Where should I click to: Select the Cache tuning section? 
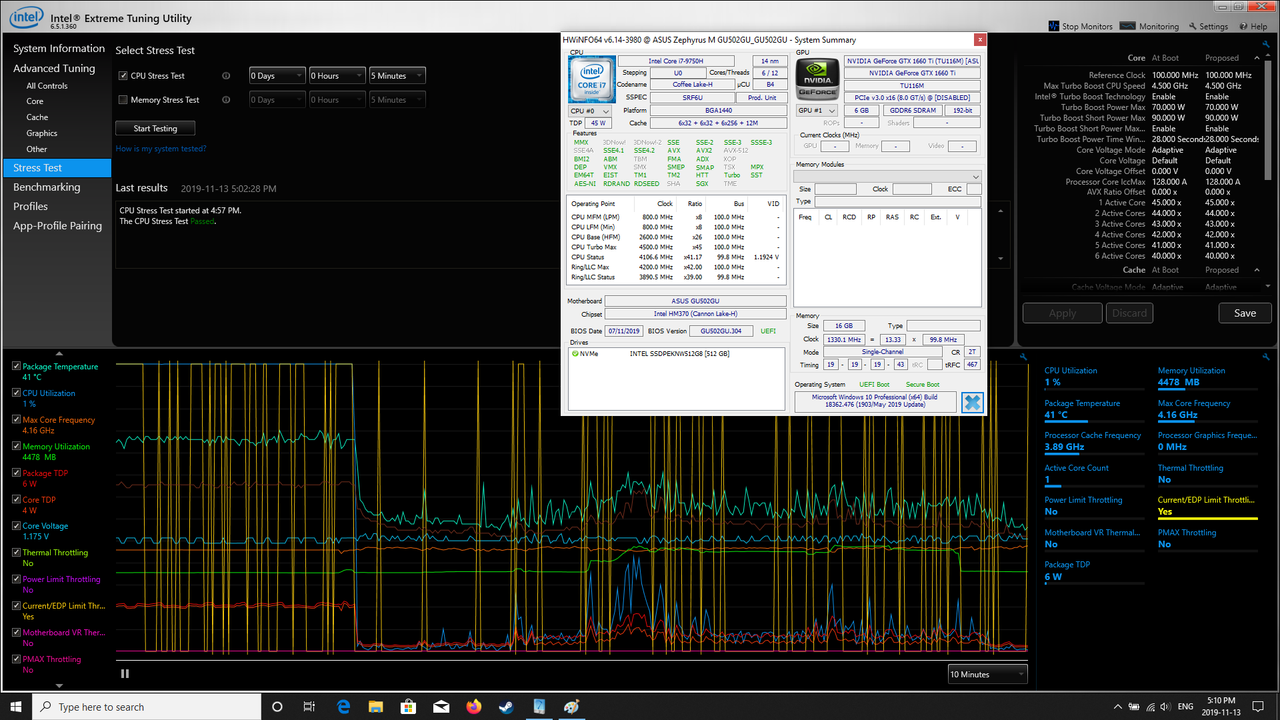37,117
